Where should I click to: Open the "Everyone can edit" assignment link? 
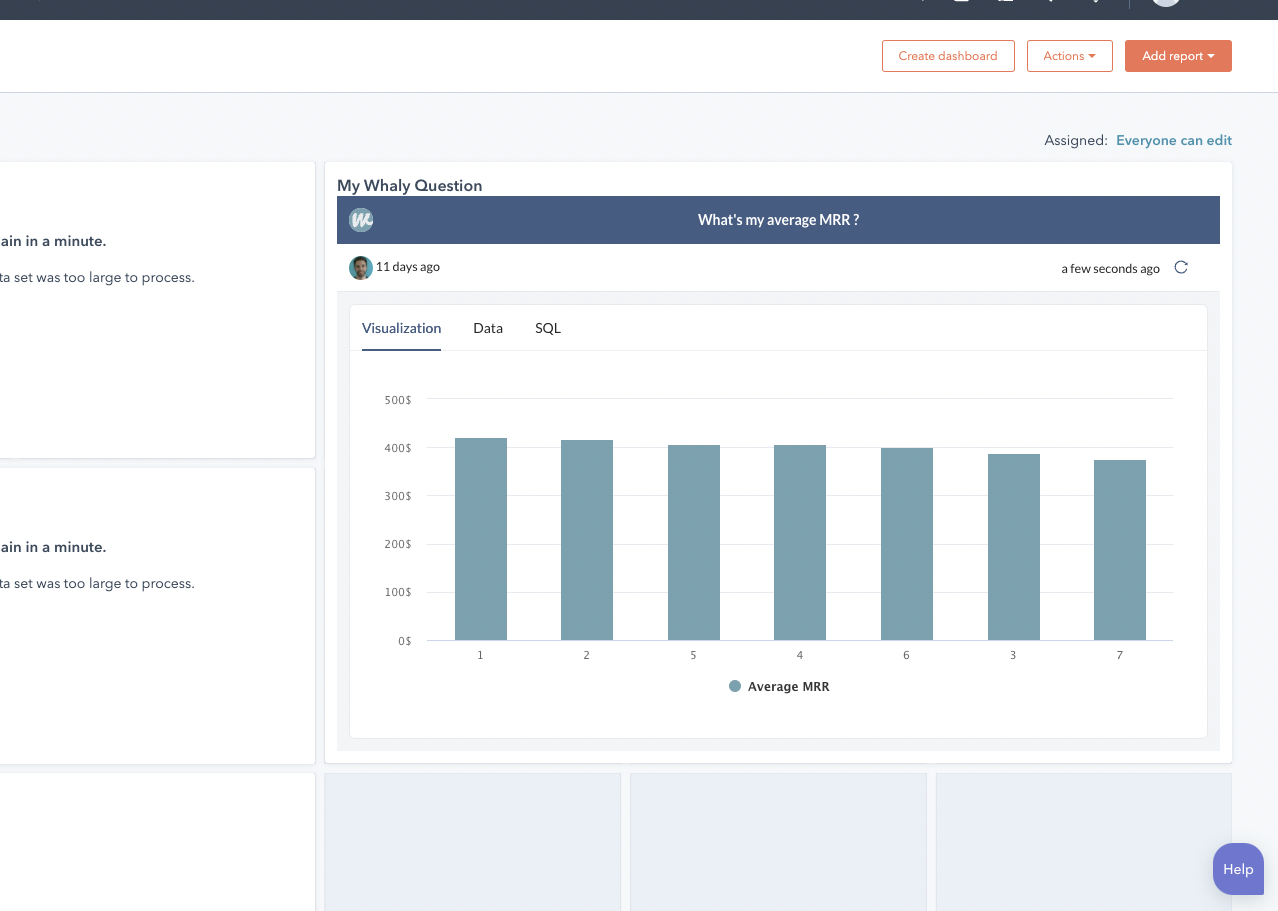tap(1173, 141)
